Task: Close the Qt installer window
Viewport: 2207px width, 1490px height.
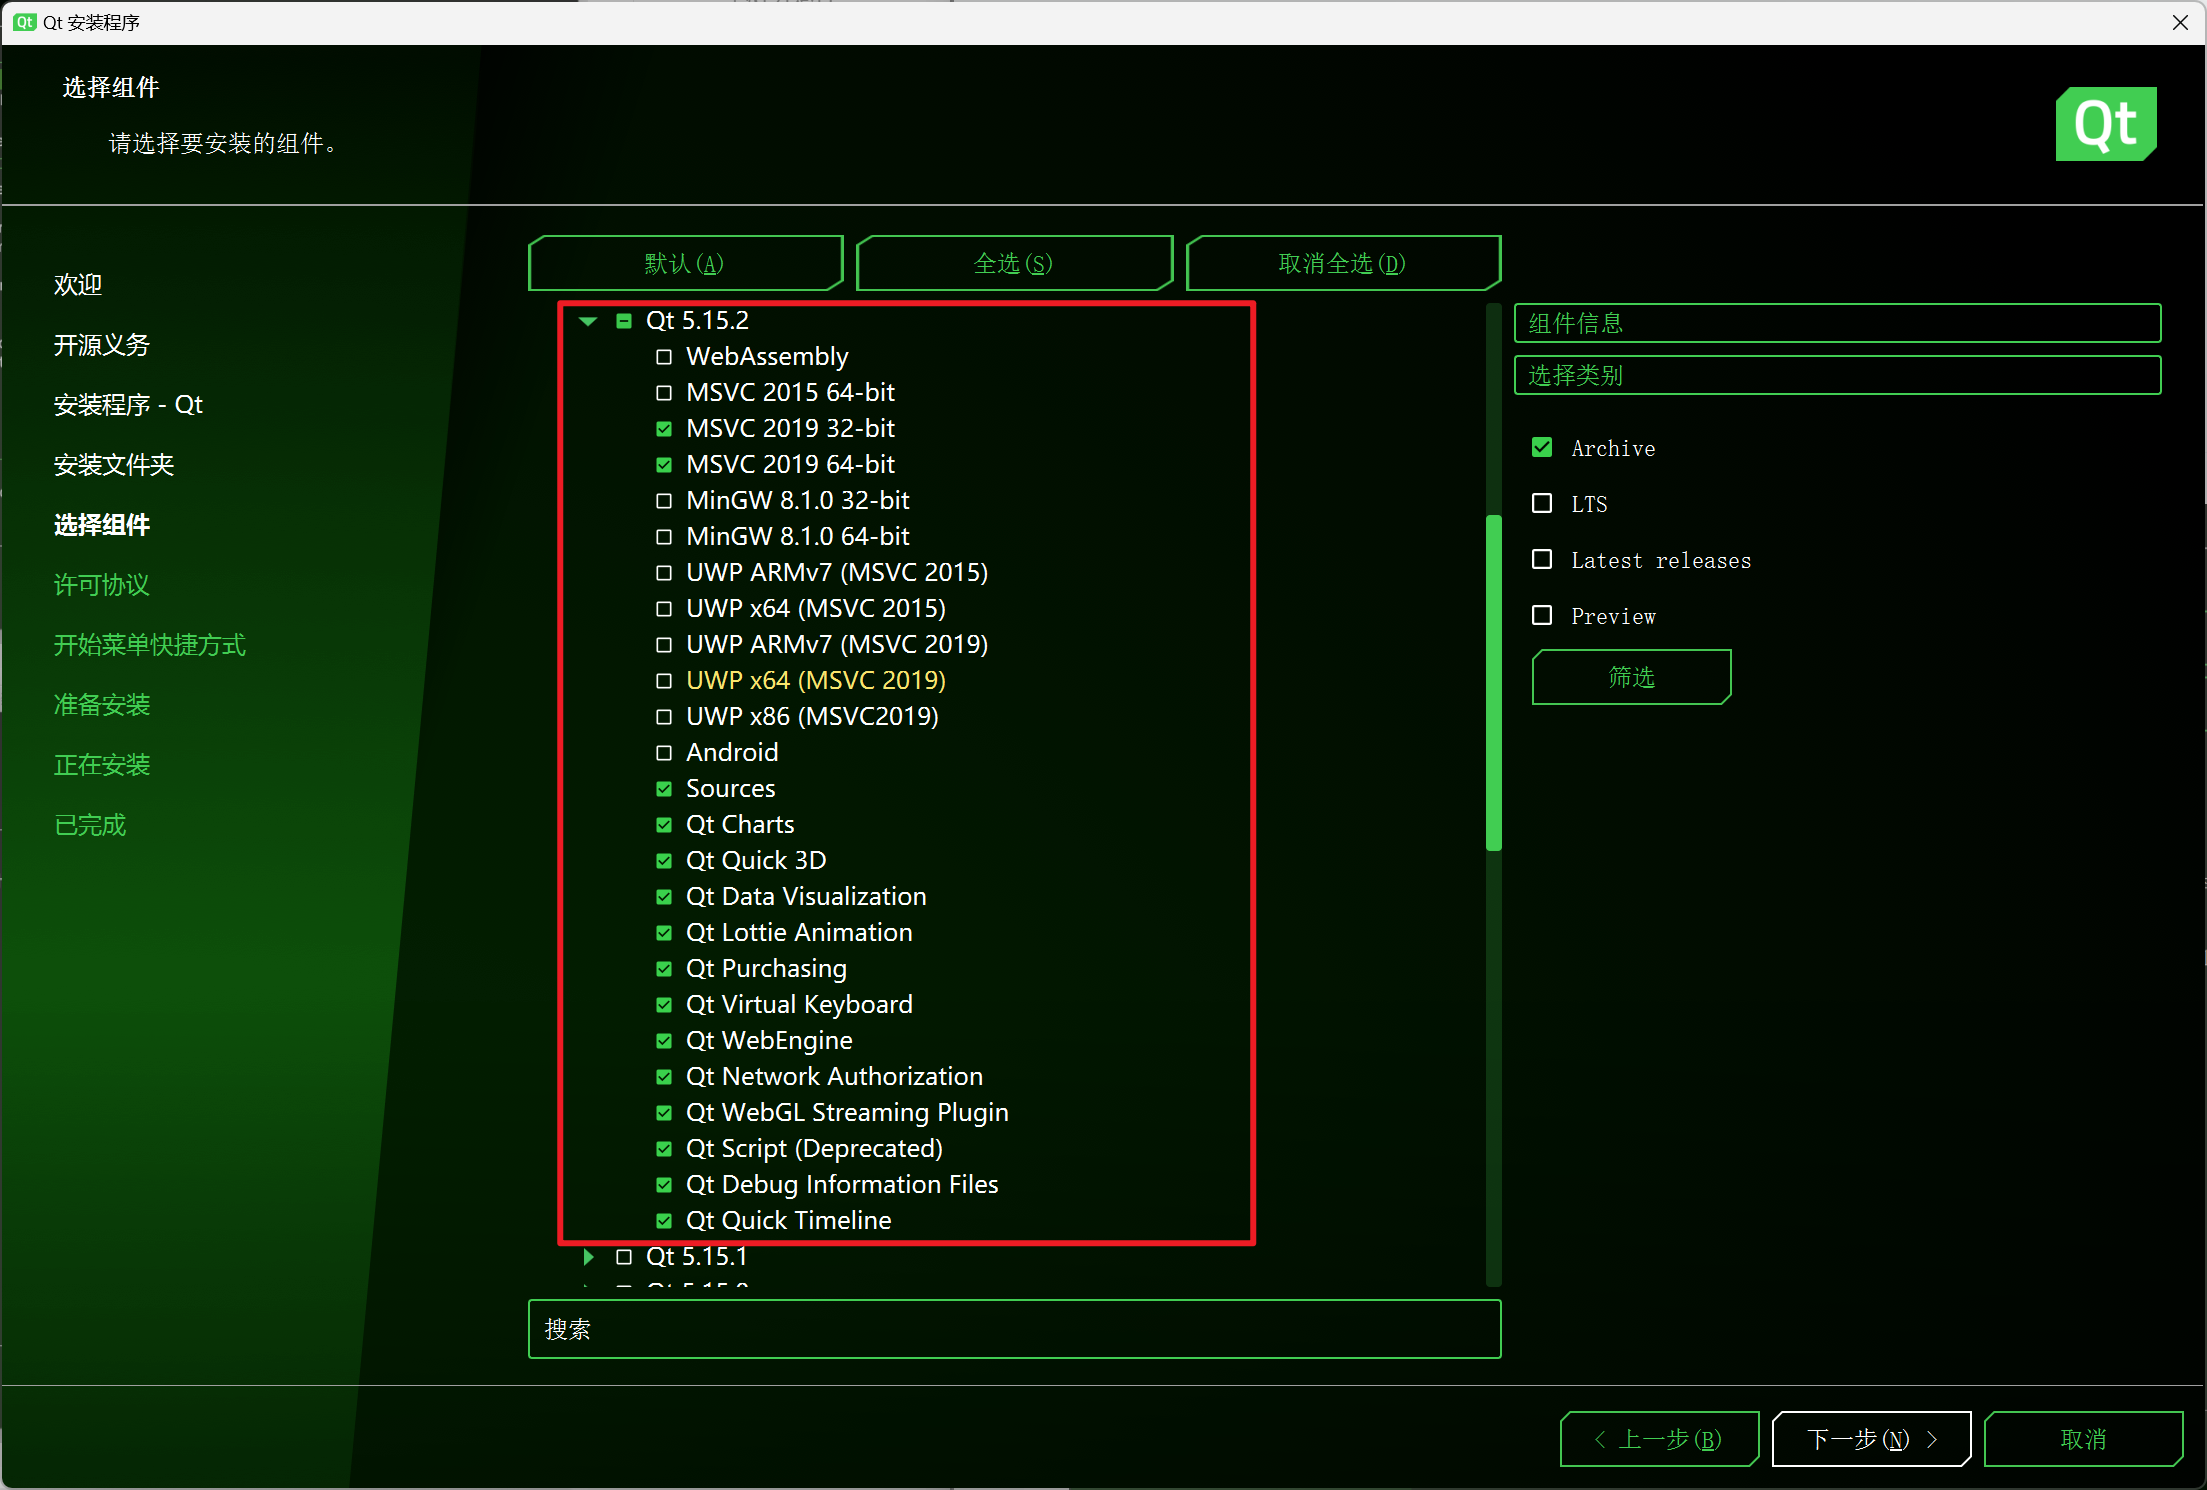Action: click(2180, 22)
